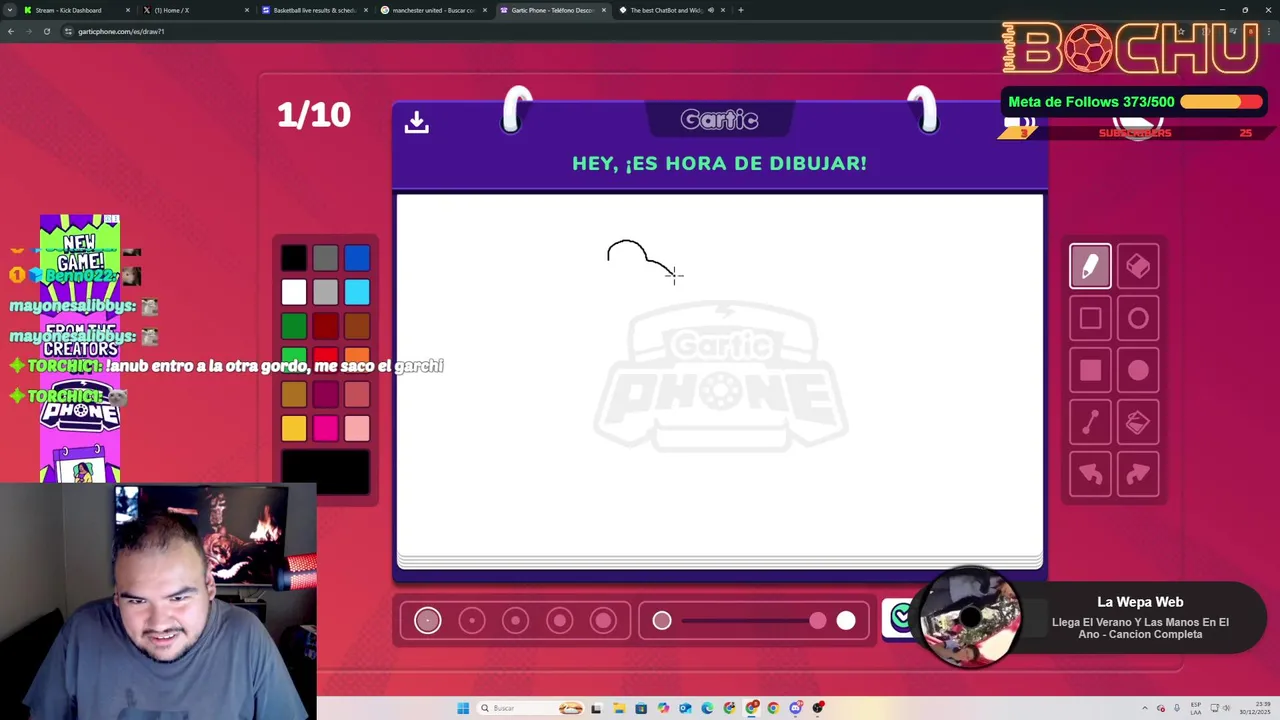Pick the cyan color swatch

coord(357,292)
